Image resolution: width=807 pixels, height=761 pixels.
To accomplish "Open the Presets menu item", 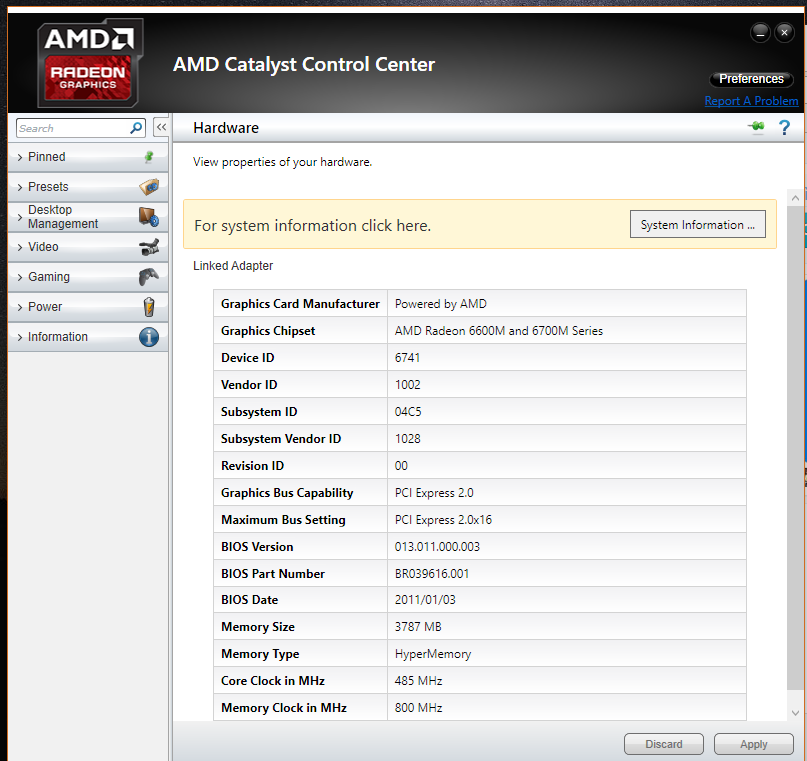I will [x=88, y=187].
